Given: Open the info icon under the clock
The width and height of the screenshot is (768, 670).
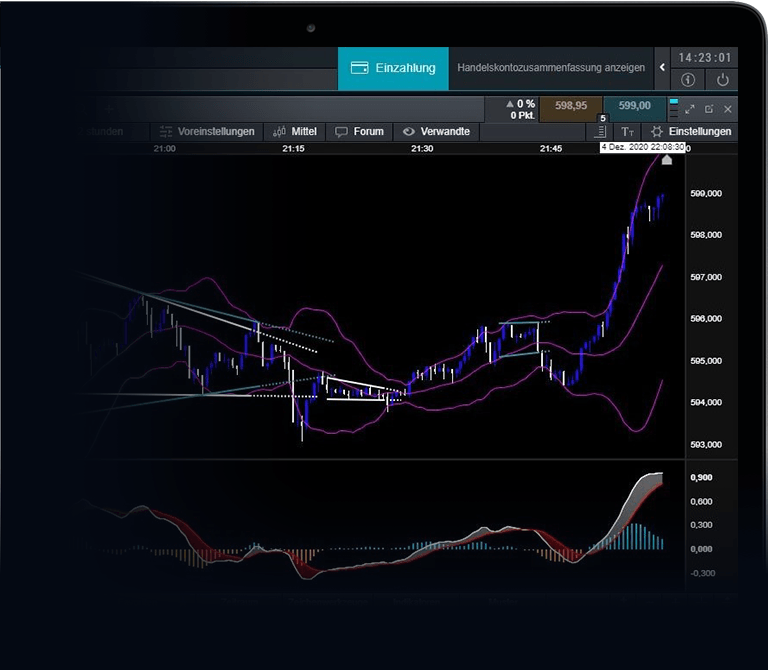Looking at the screenshot, I should [688, 80].
